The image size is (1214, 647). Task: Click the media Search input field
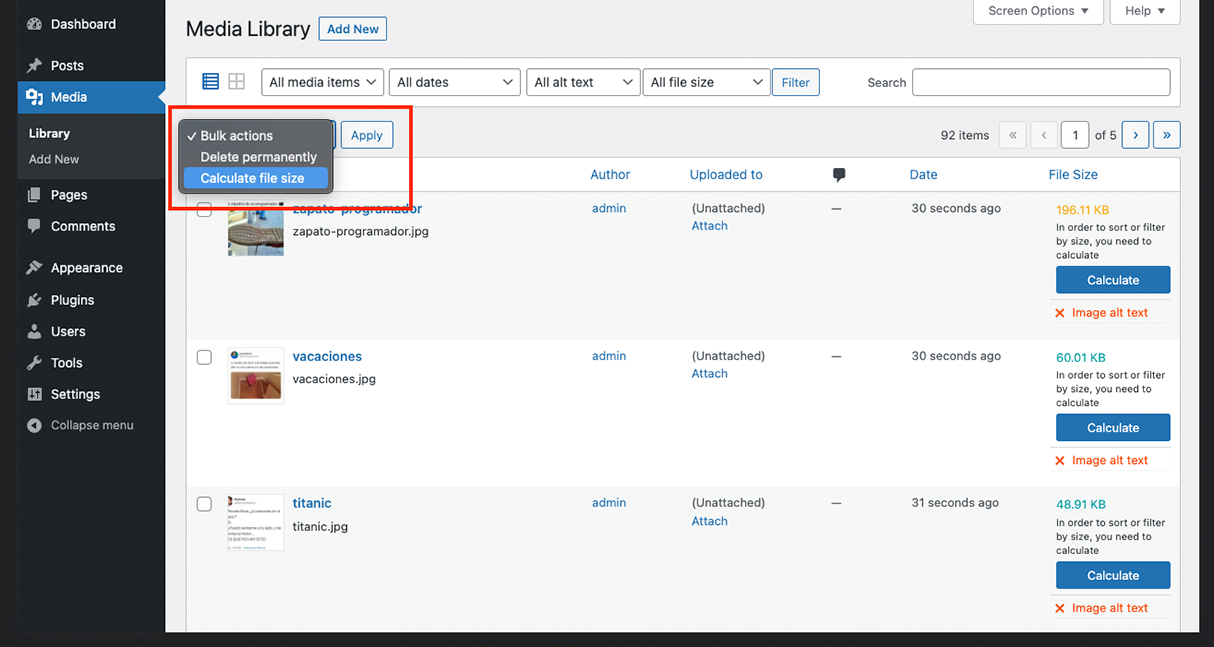click(x=1041, y=82)
